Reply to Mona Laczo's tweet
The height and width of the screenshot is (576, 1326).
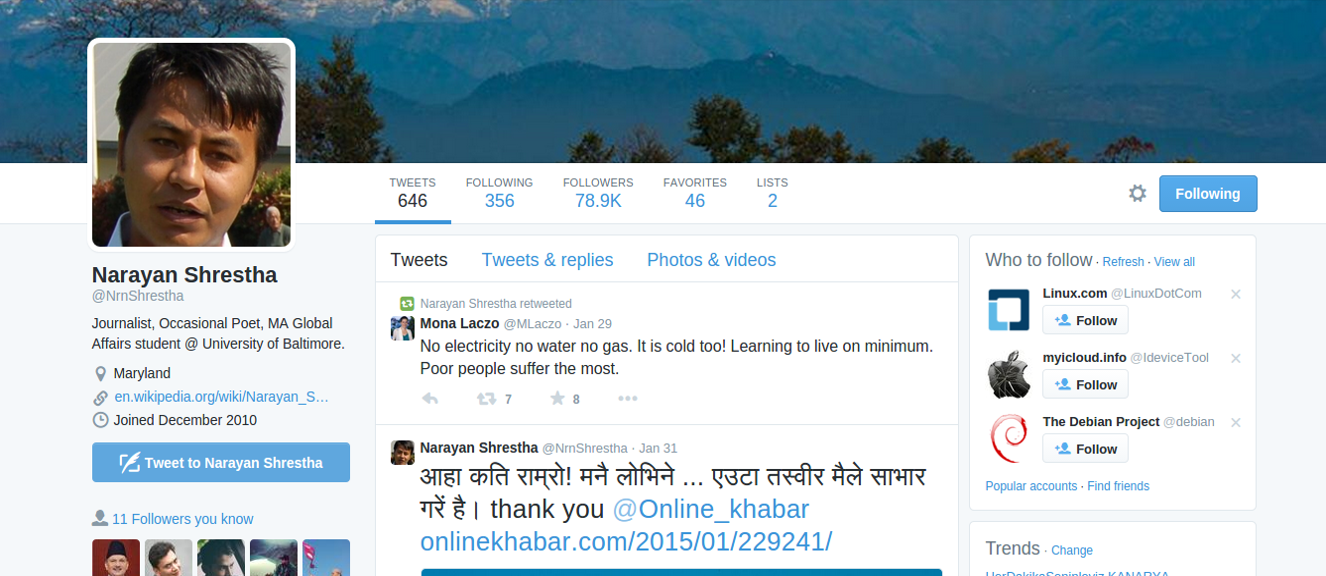(430, 398)
